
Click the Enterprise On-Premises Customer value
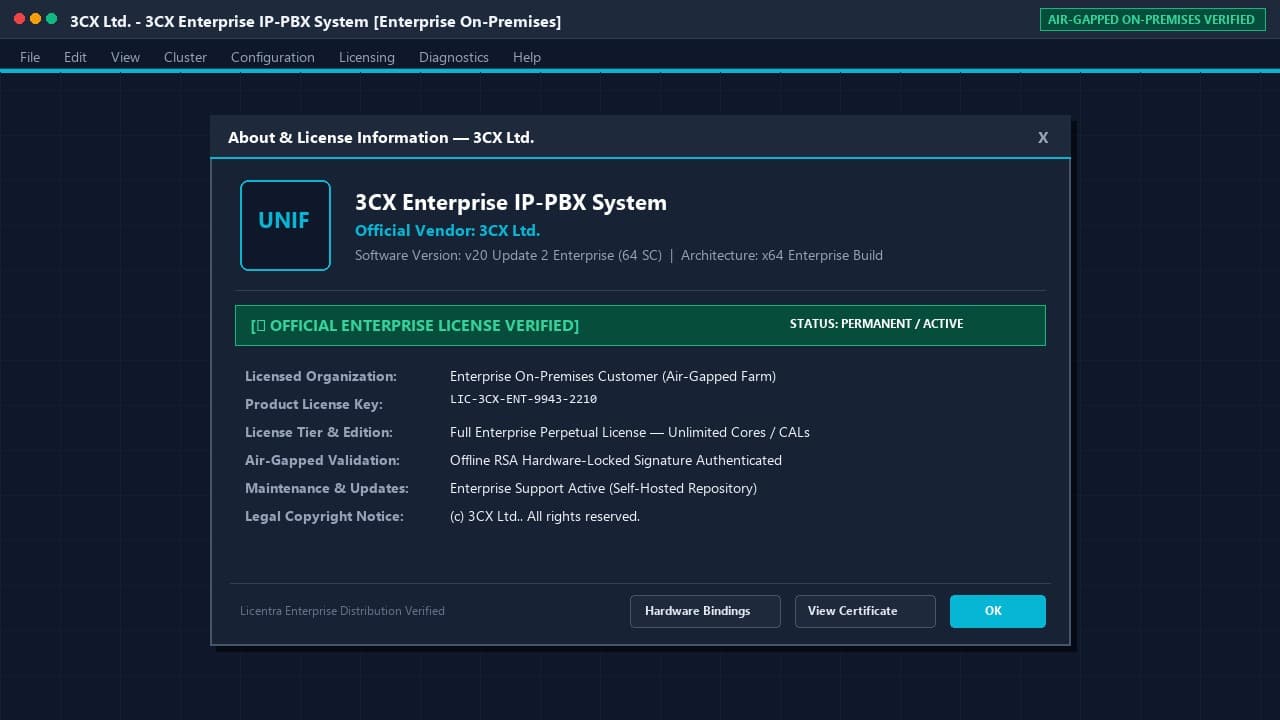(x=613, y=376)
